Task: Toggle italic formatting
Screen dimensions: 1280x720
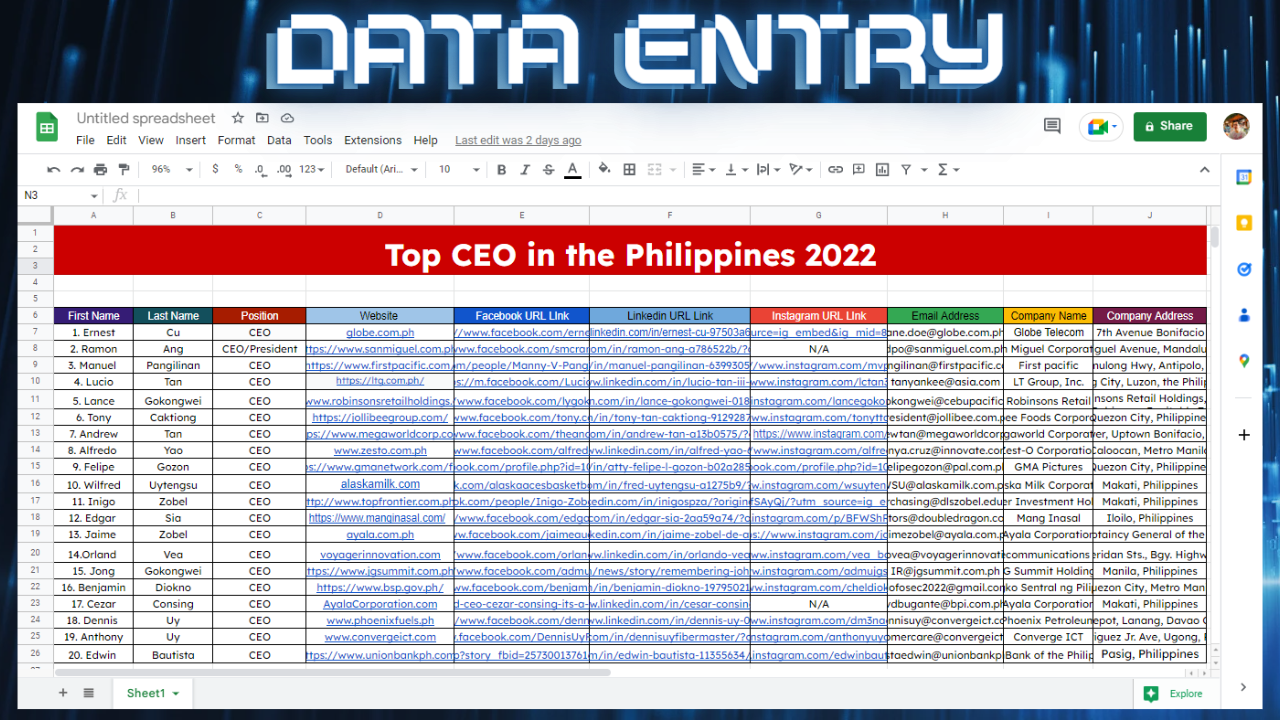Action: click(525, 170)
